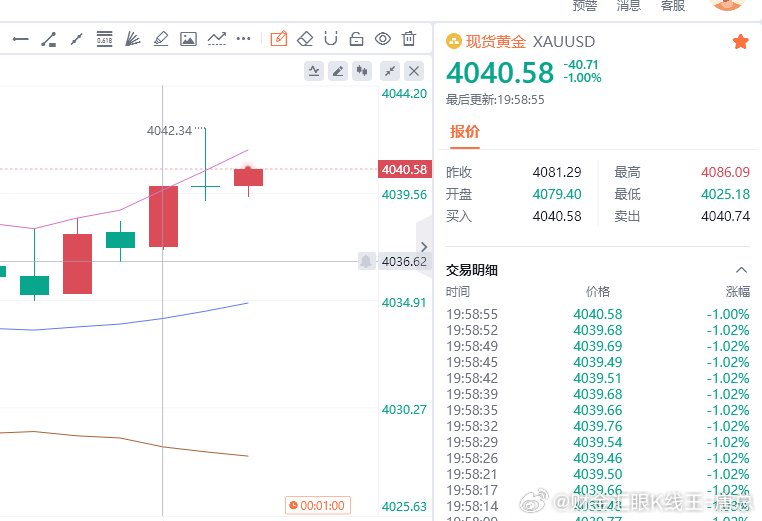762x521 pixels.
Task: Click the 4042.34 high price label
Action: [x=170, y=131]
